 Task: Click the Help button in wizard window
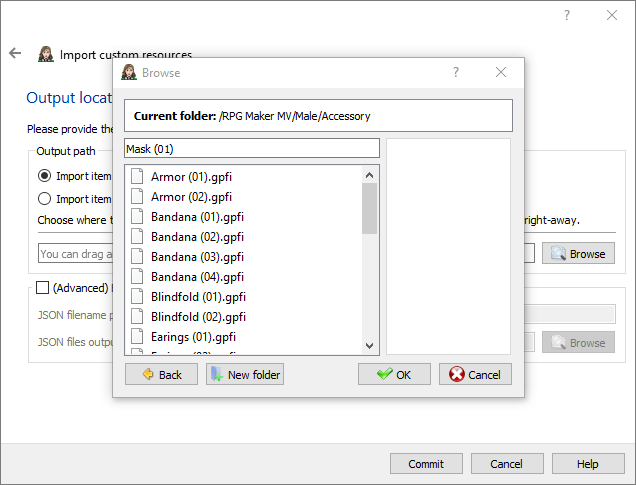click(588, 464)
